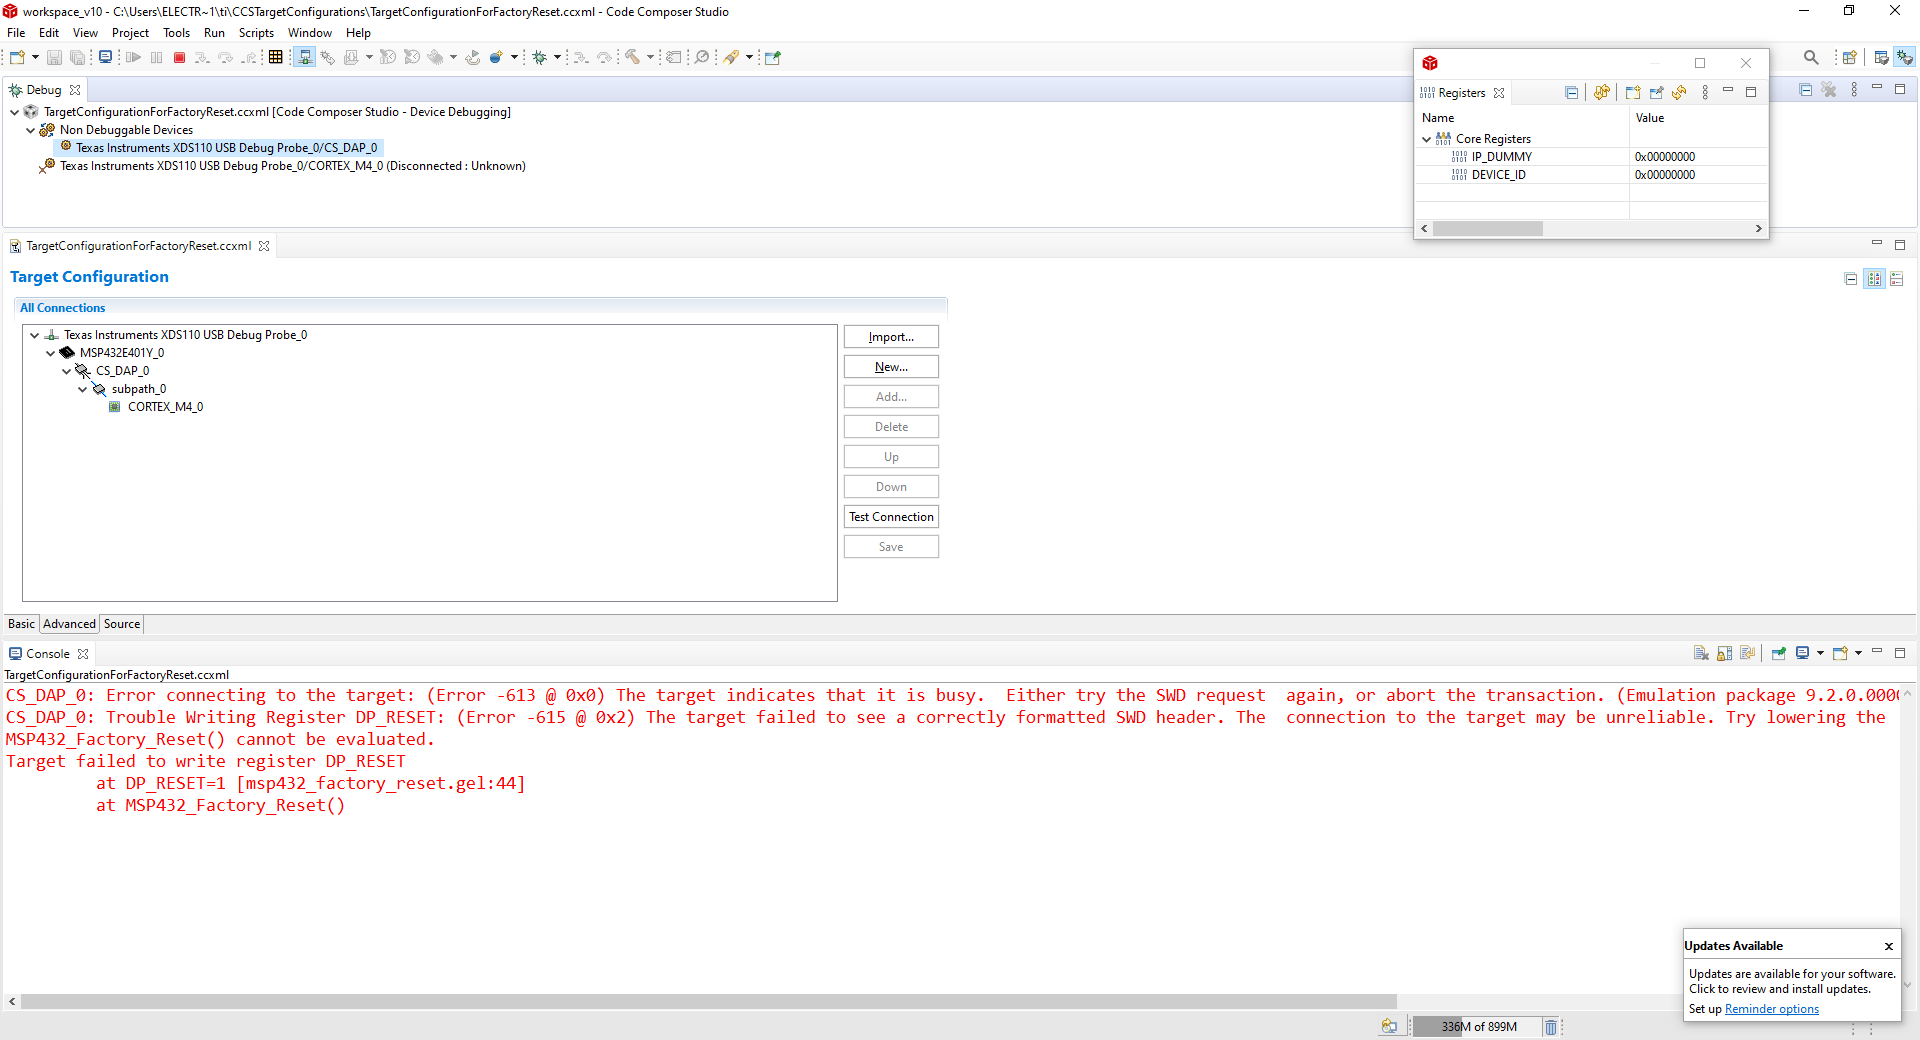Click the Search magnifier icon in toolbar
Screen dimensions: 1920x1040
[1811, 58]
